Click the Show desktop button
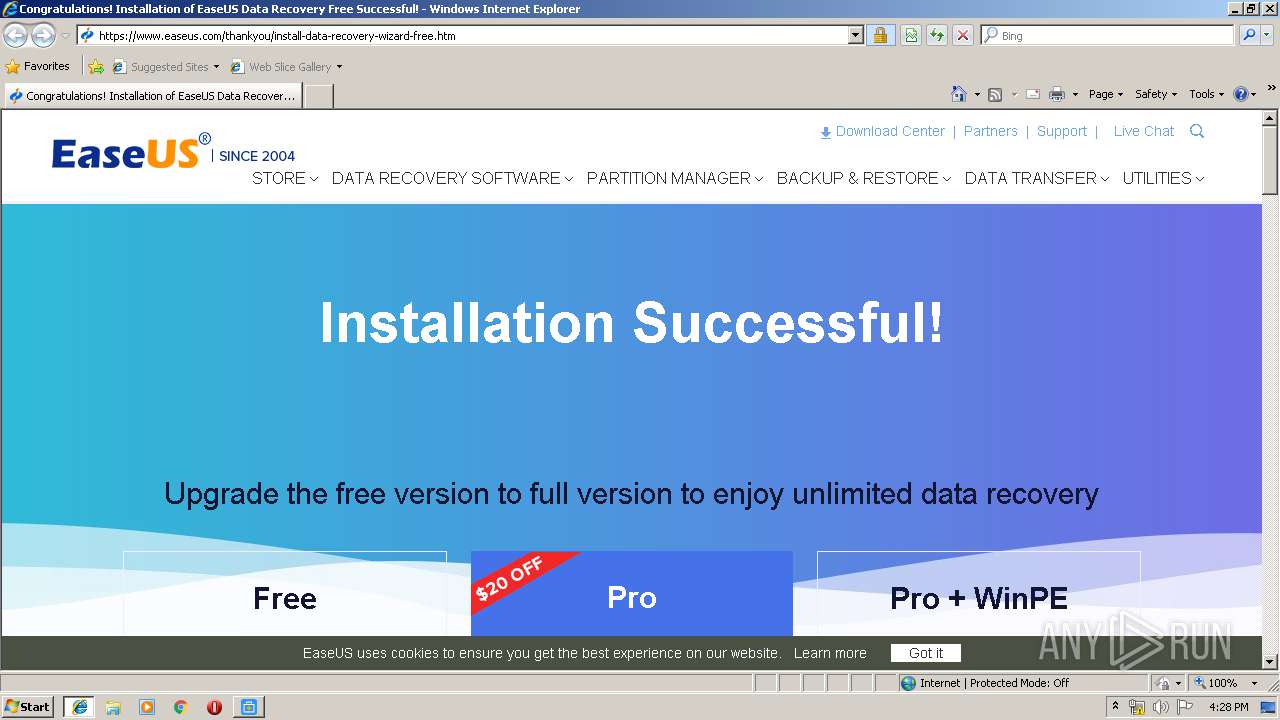The height and width of the screenshot is (720, 1280). [1269, 707]
